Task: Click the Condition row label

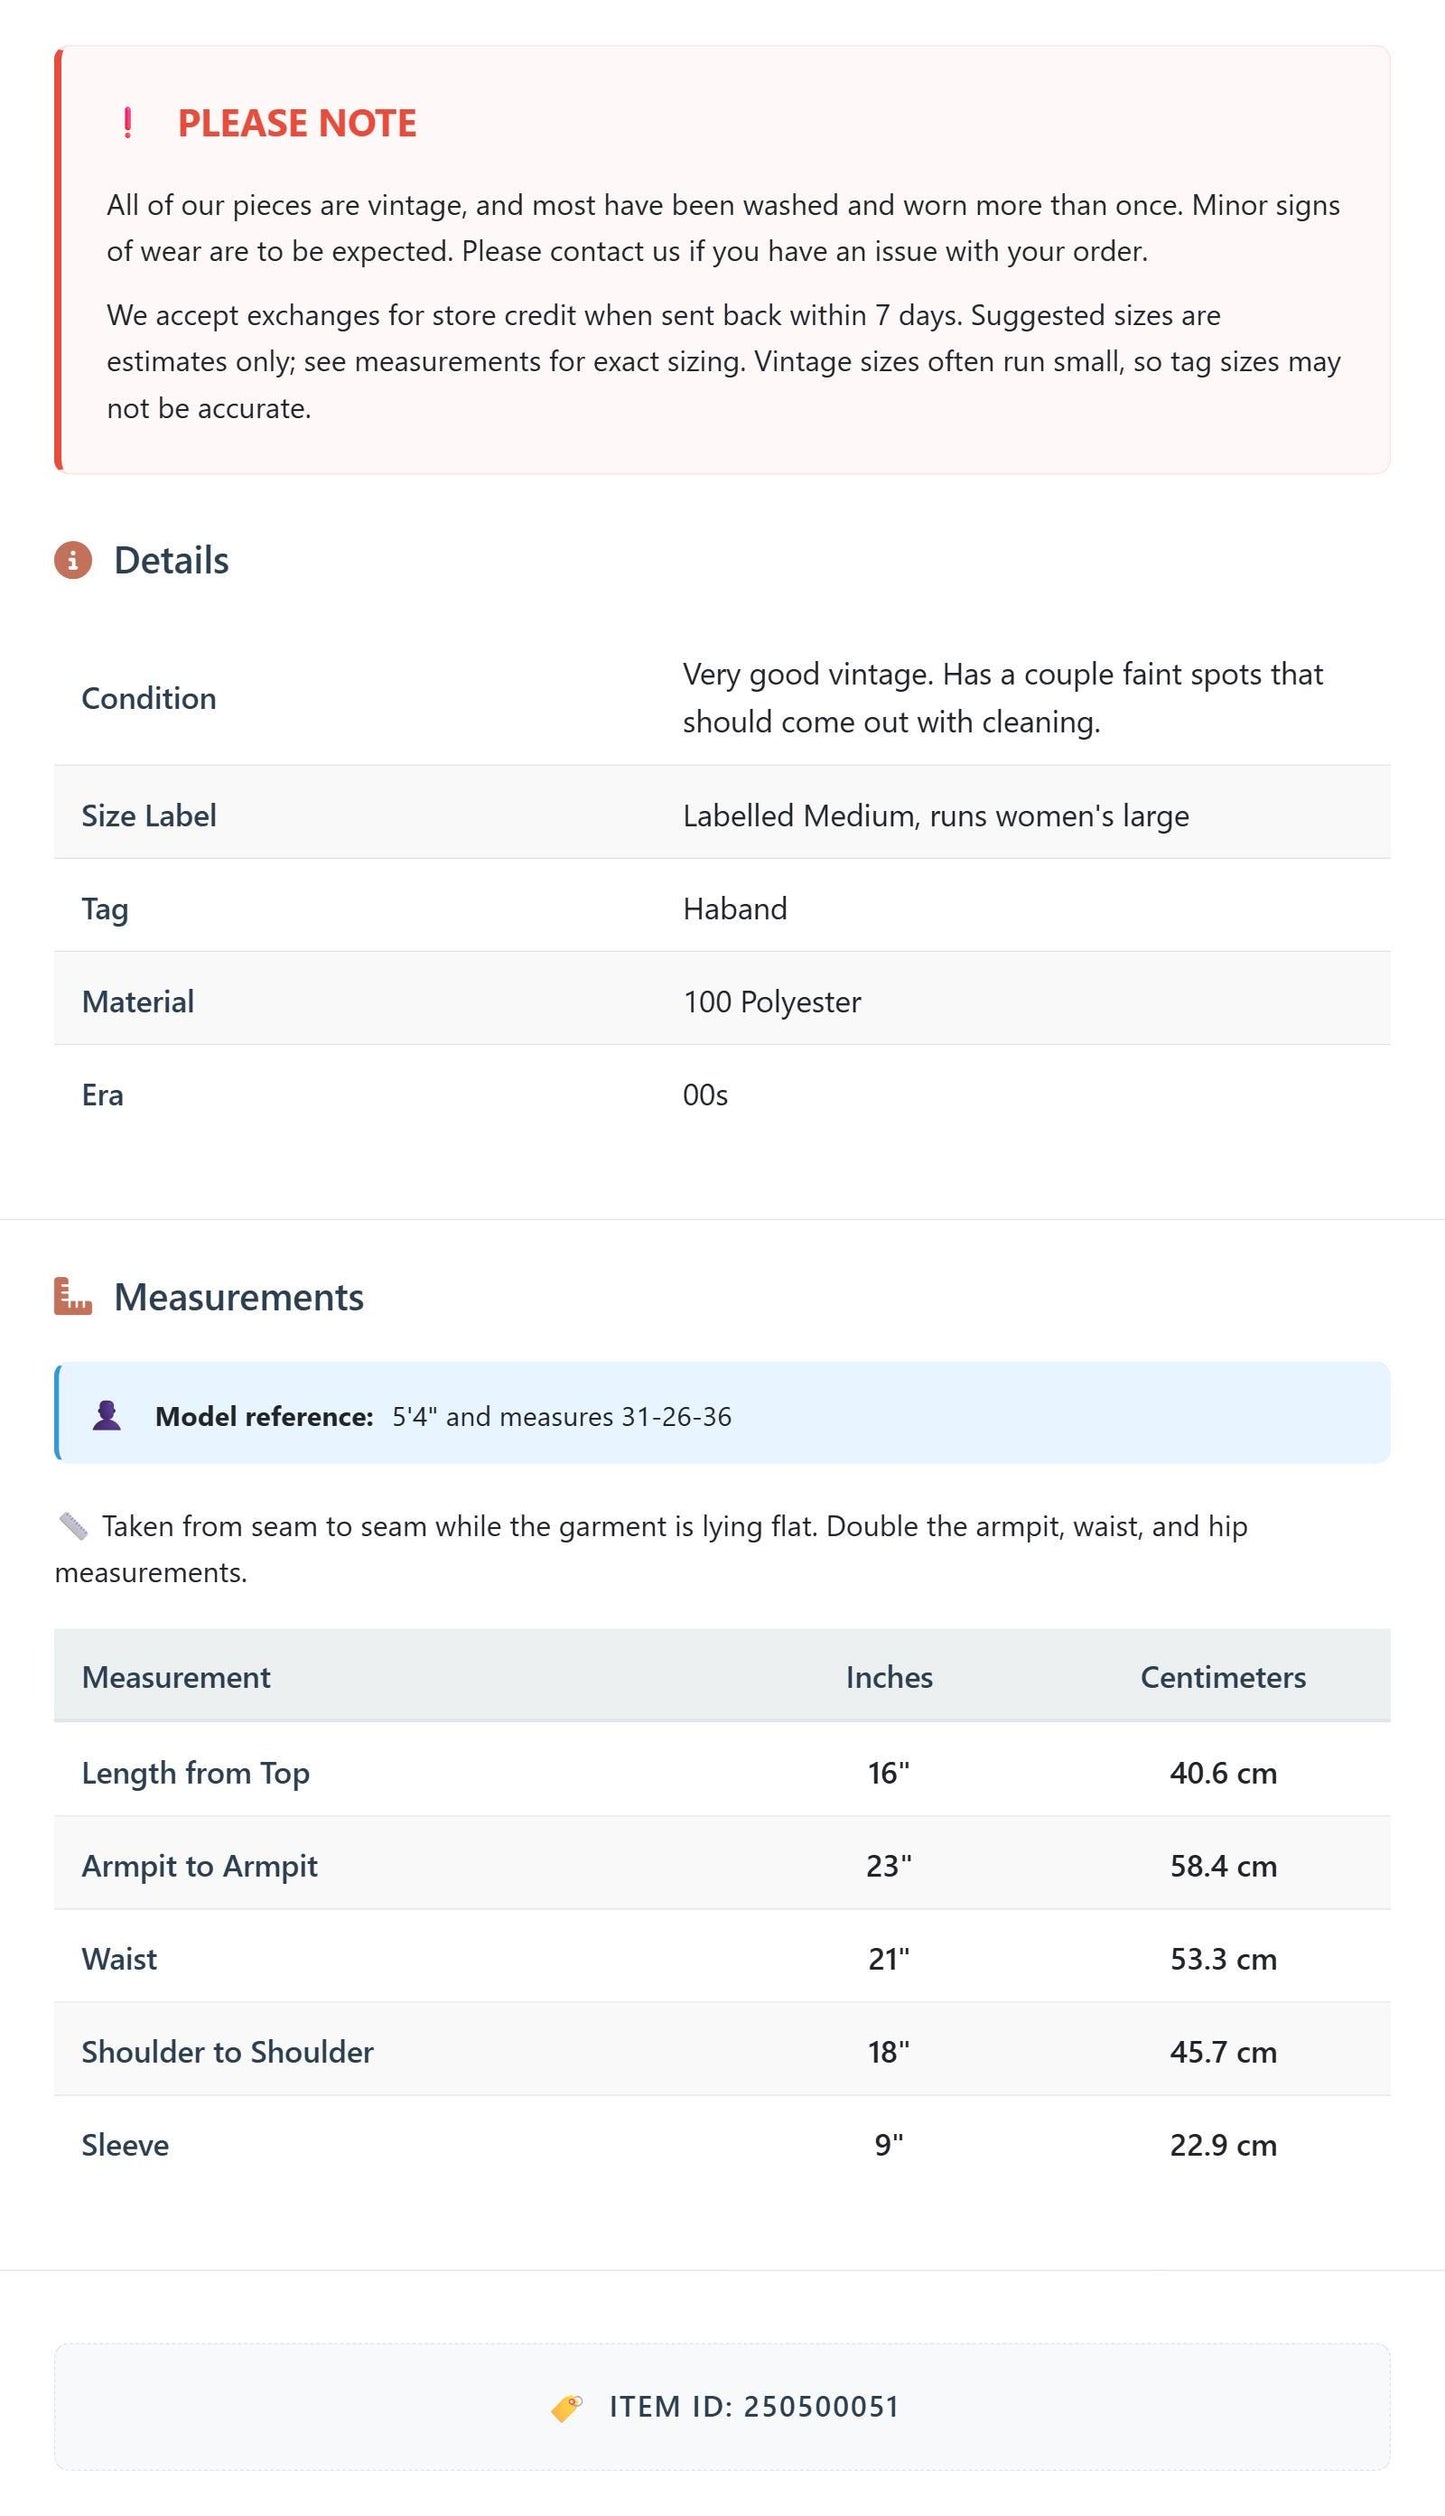Action: (x=149, y=698)
